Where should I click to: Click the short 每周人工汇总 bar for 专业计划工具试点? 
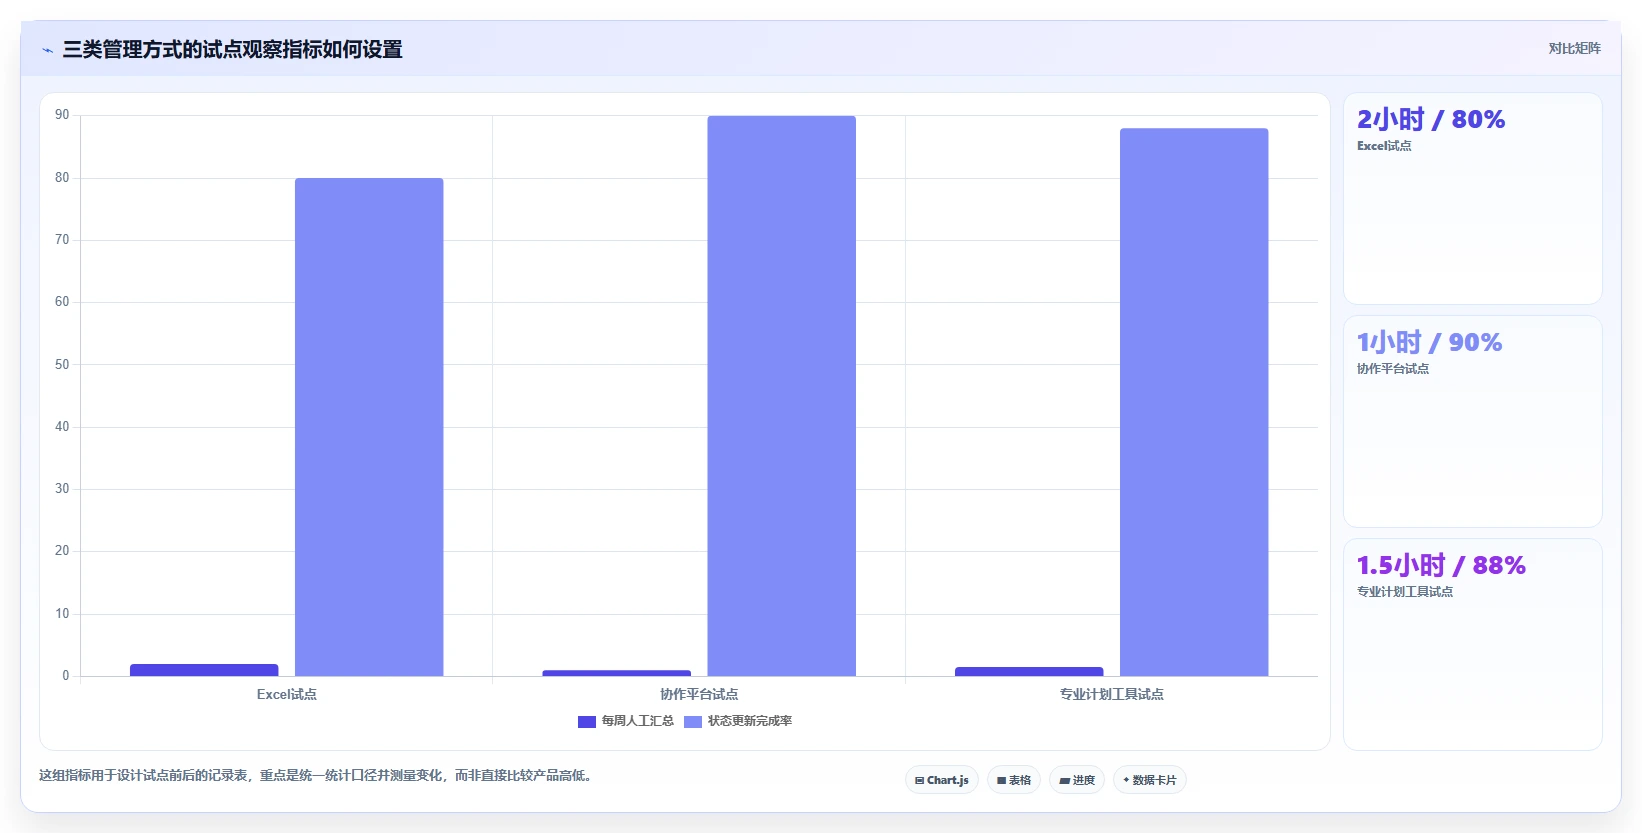click(1029, 671)
